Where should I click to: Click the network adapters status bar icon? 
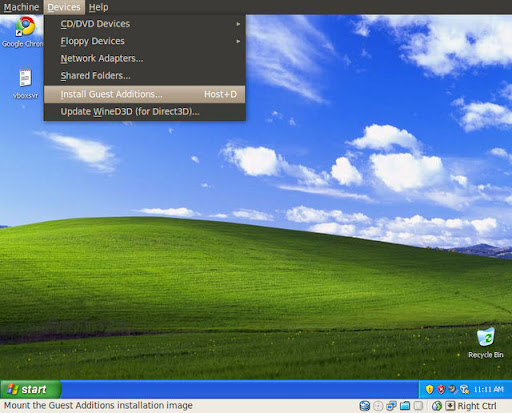pos(392,406)
